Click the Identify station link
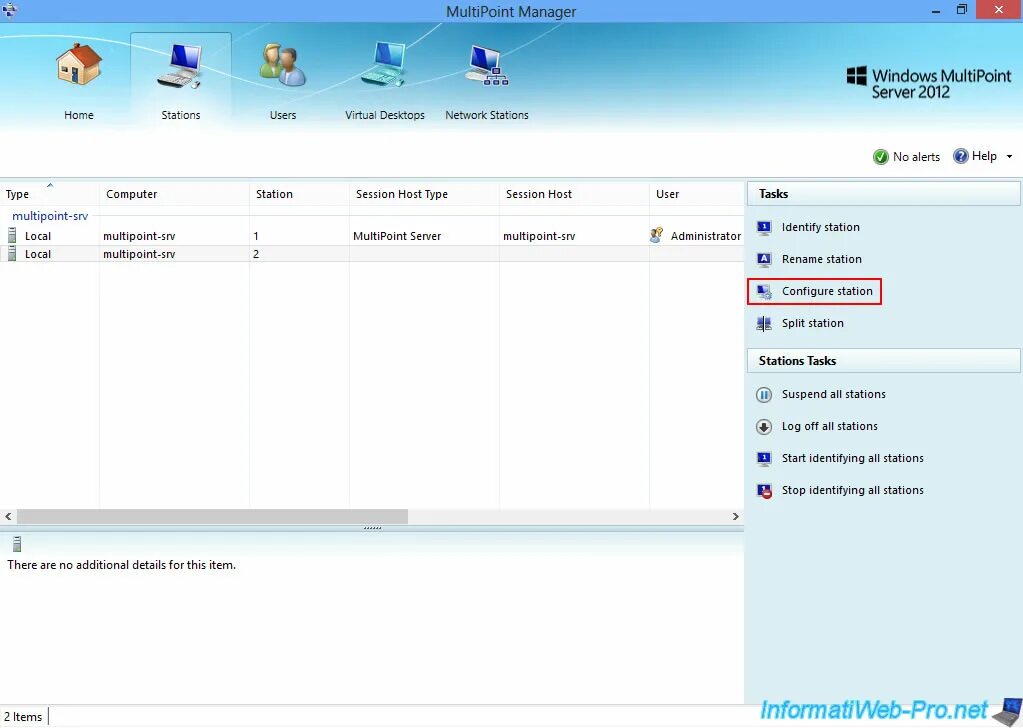This screenshot has height=728, width=1023. point(821,227)
